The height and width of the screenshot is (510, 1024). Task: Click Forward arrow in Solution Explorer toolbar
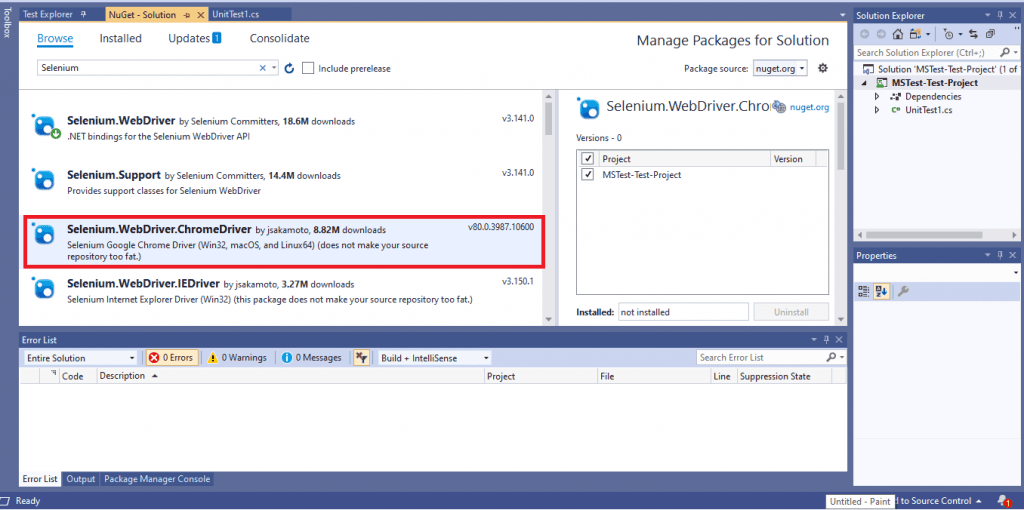[881, 34]
